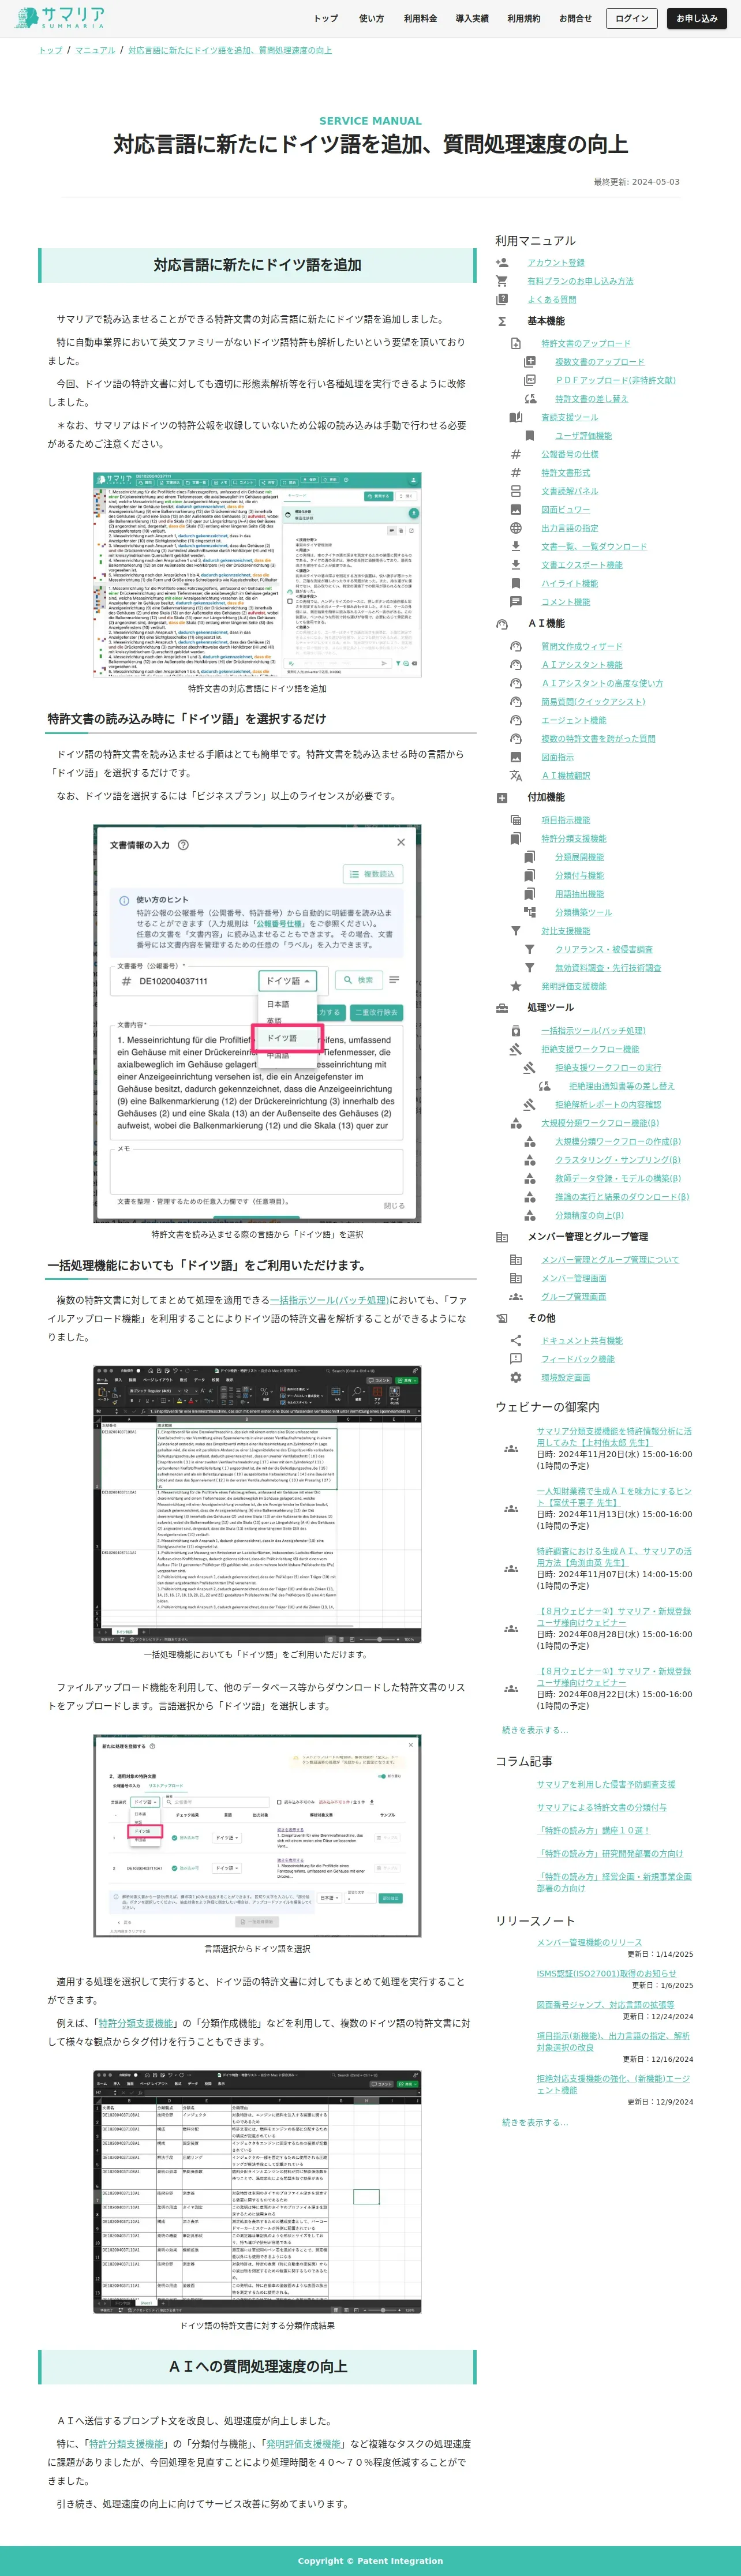The height and width of the screenshot is (2576, 741).
Task: Open the メンバー管理機能のリリース release note
Action: pyautogui.click(x=589, y=1943)
